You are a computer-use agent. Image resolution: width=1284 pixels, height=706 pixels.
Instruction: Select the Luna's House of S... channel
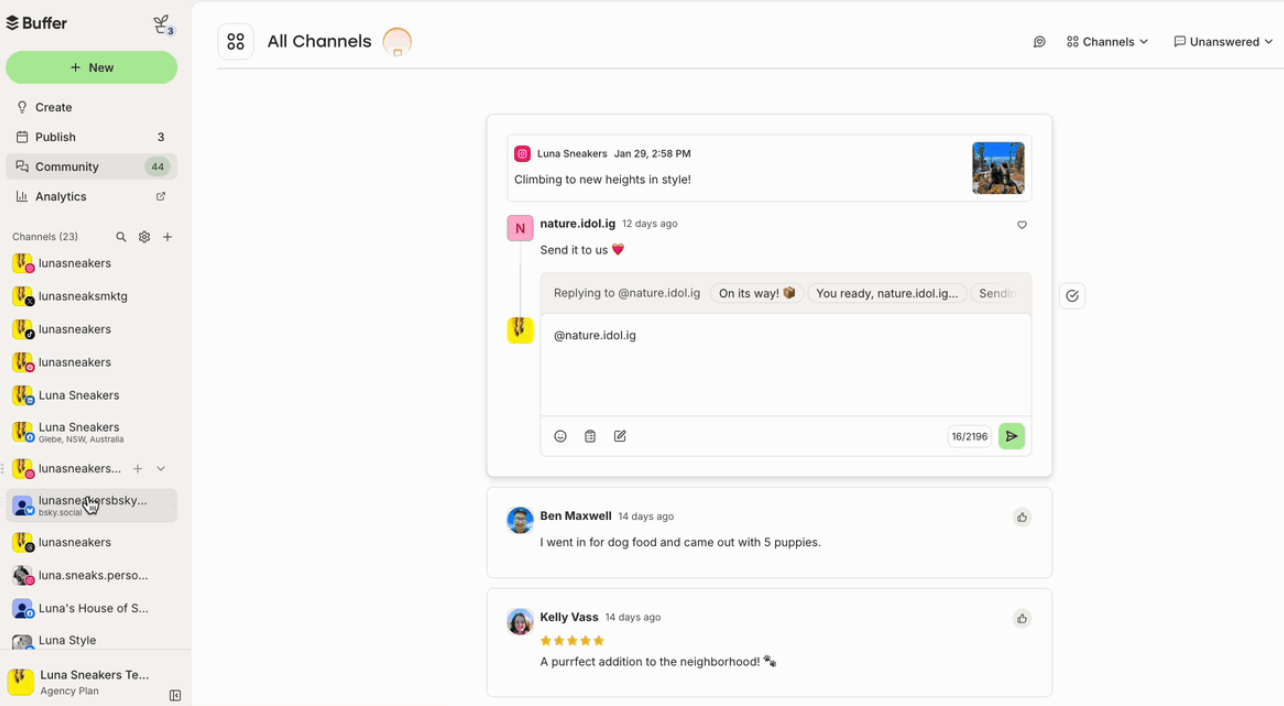coord(92,608)
